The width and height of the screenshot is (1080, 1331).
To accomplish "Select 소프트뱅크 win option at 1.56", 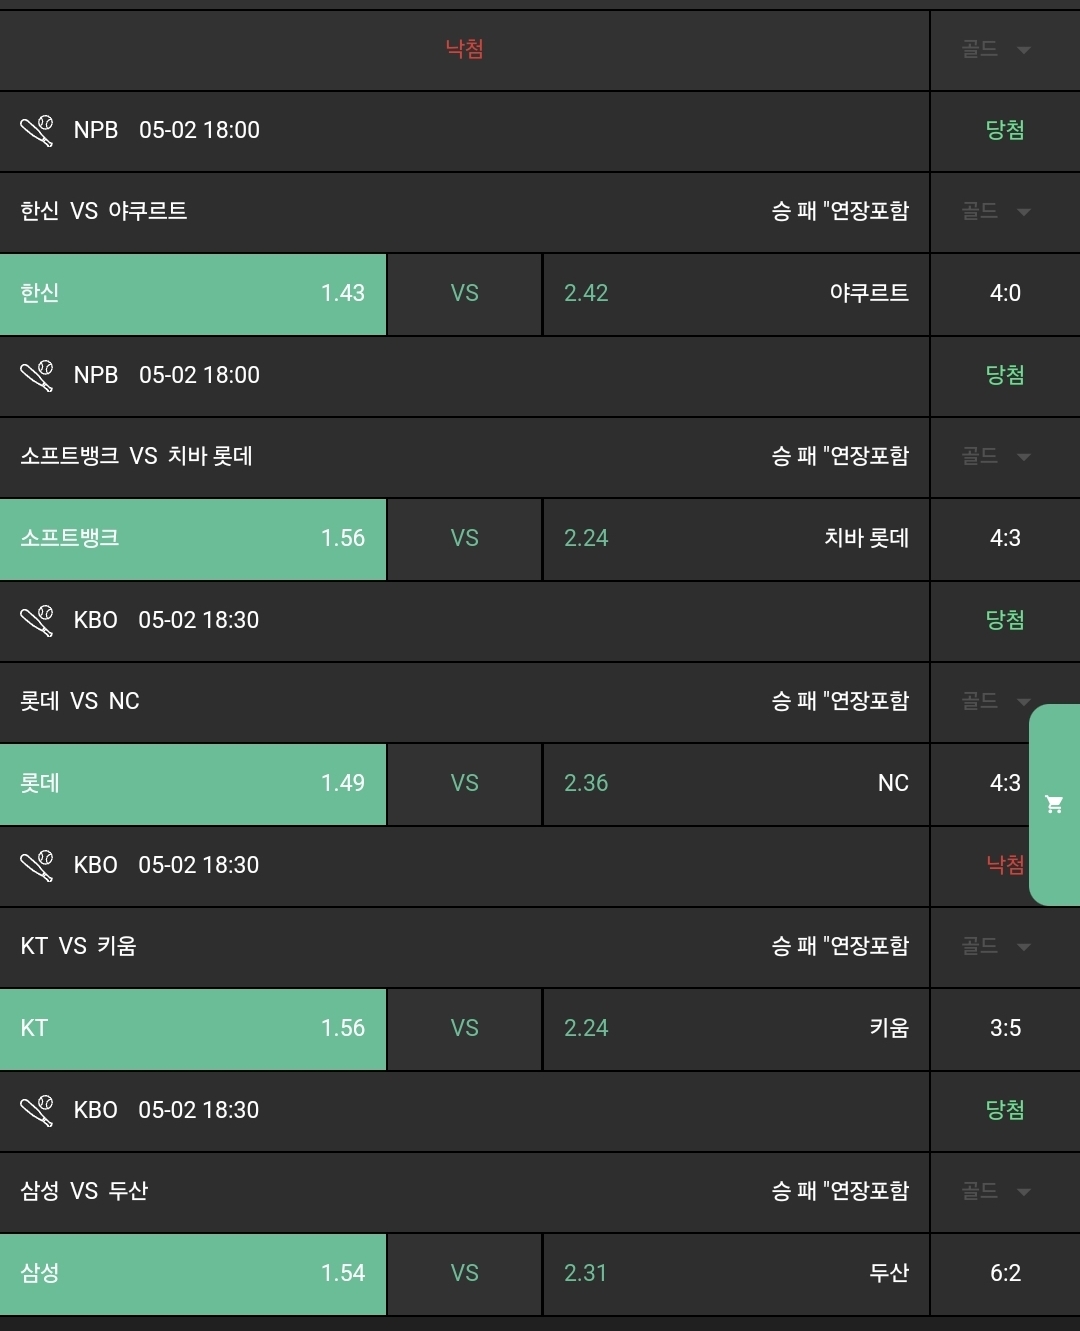I will pos(193,539).
